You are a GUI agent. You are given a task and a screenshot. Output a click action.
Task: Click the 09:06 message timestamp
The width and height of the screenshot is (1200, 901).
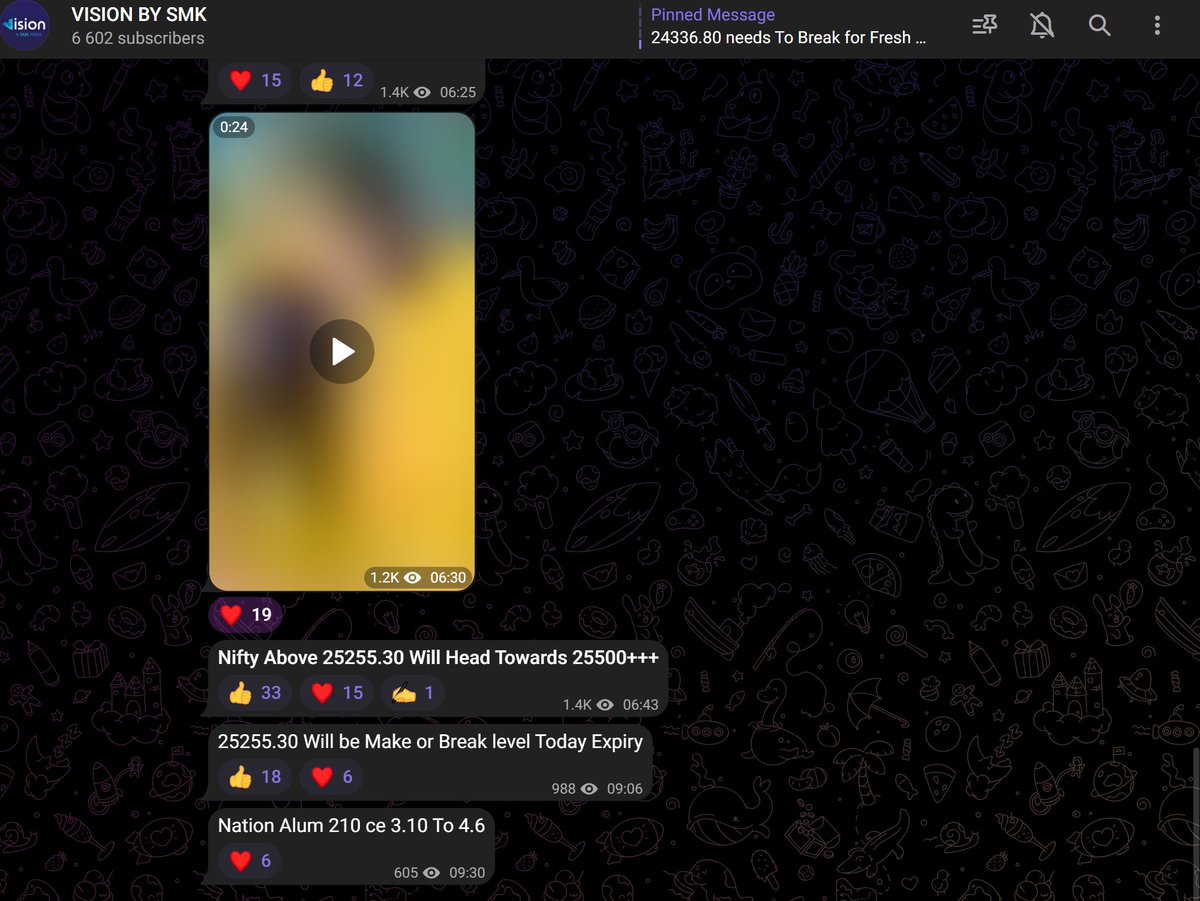tap(625, 789)
